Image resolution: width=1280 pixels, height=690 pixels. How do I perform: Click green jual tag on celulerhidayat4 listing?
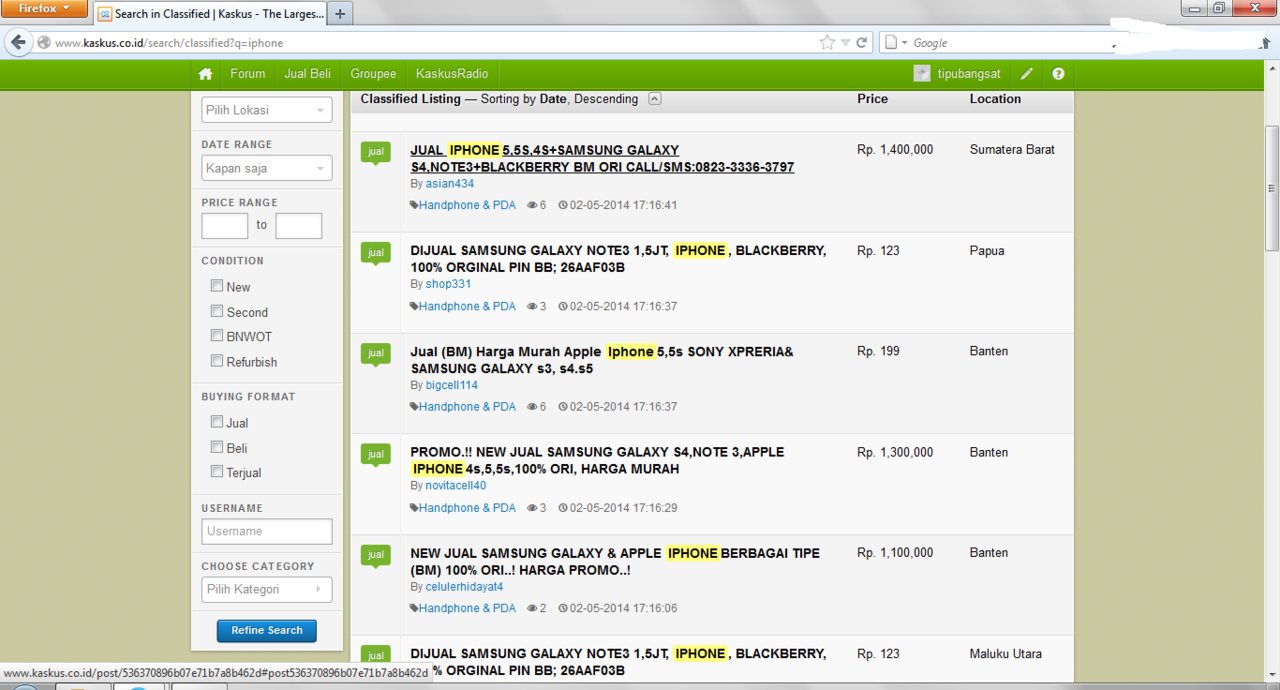tap(376, 555)
